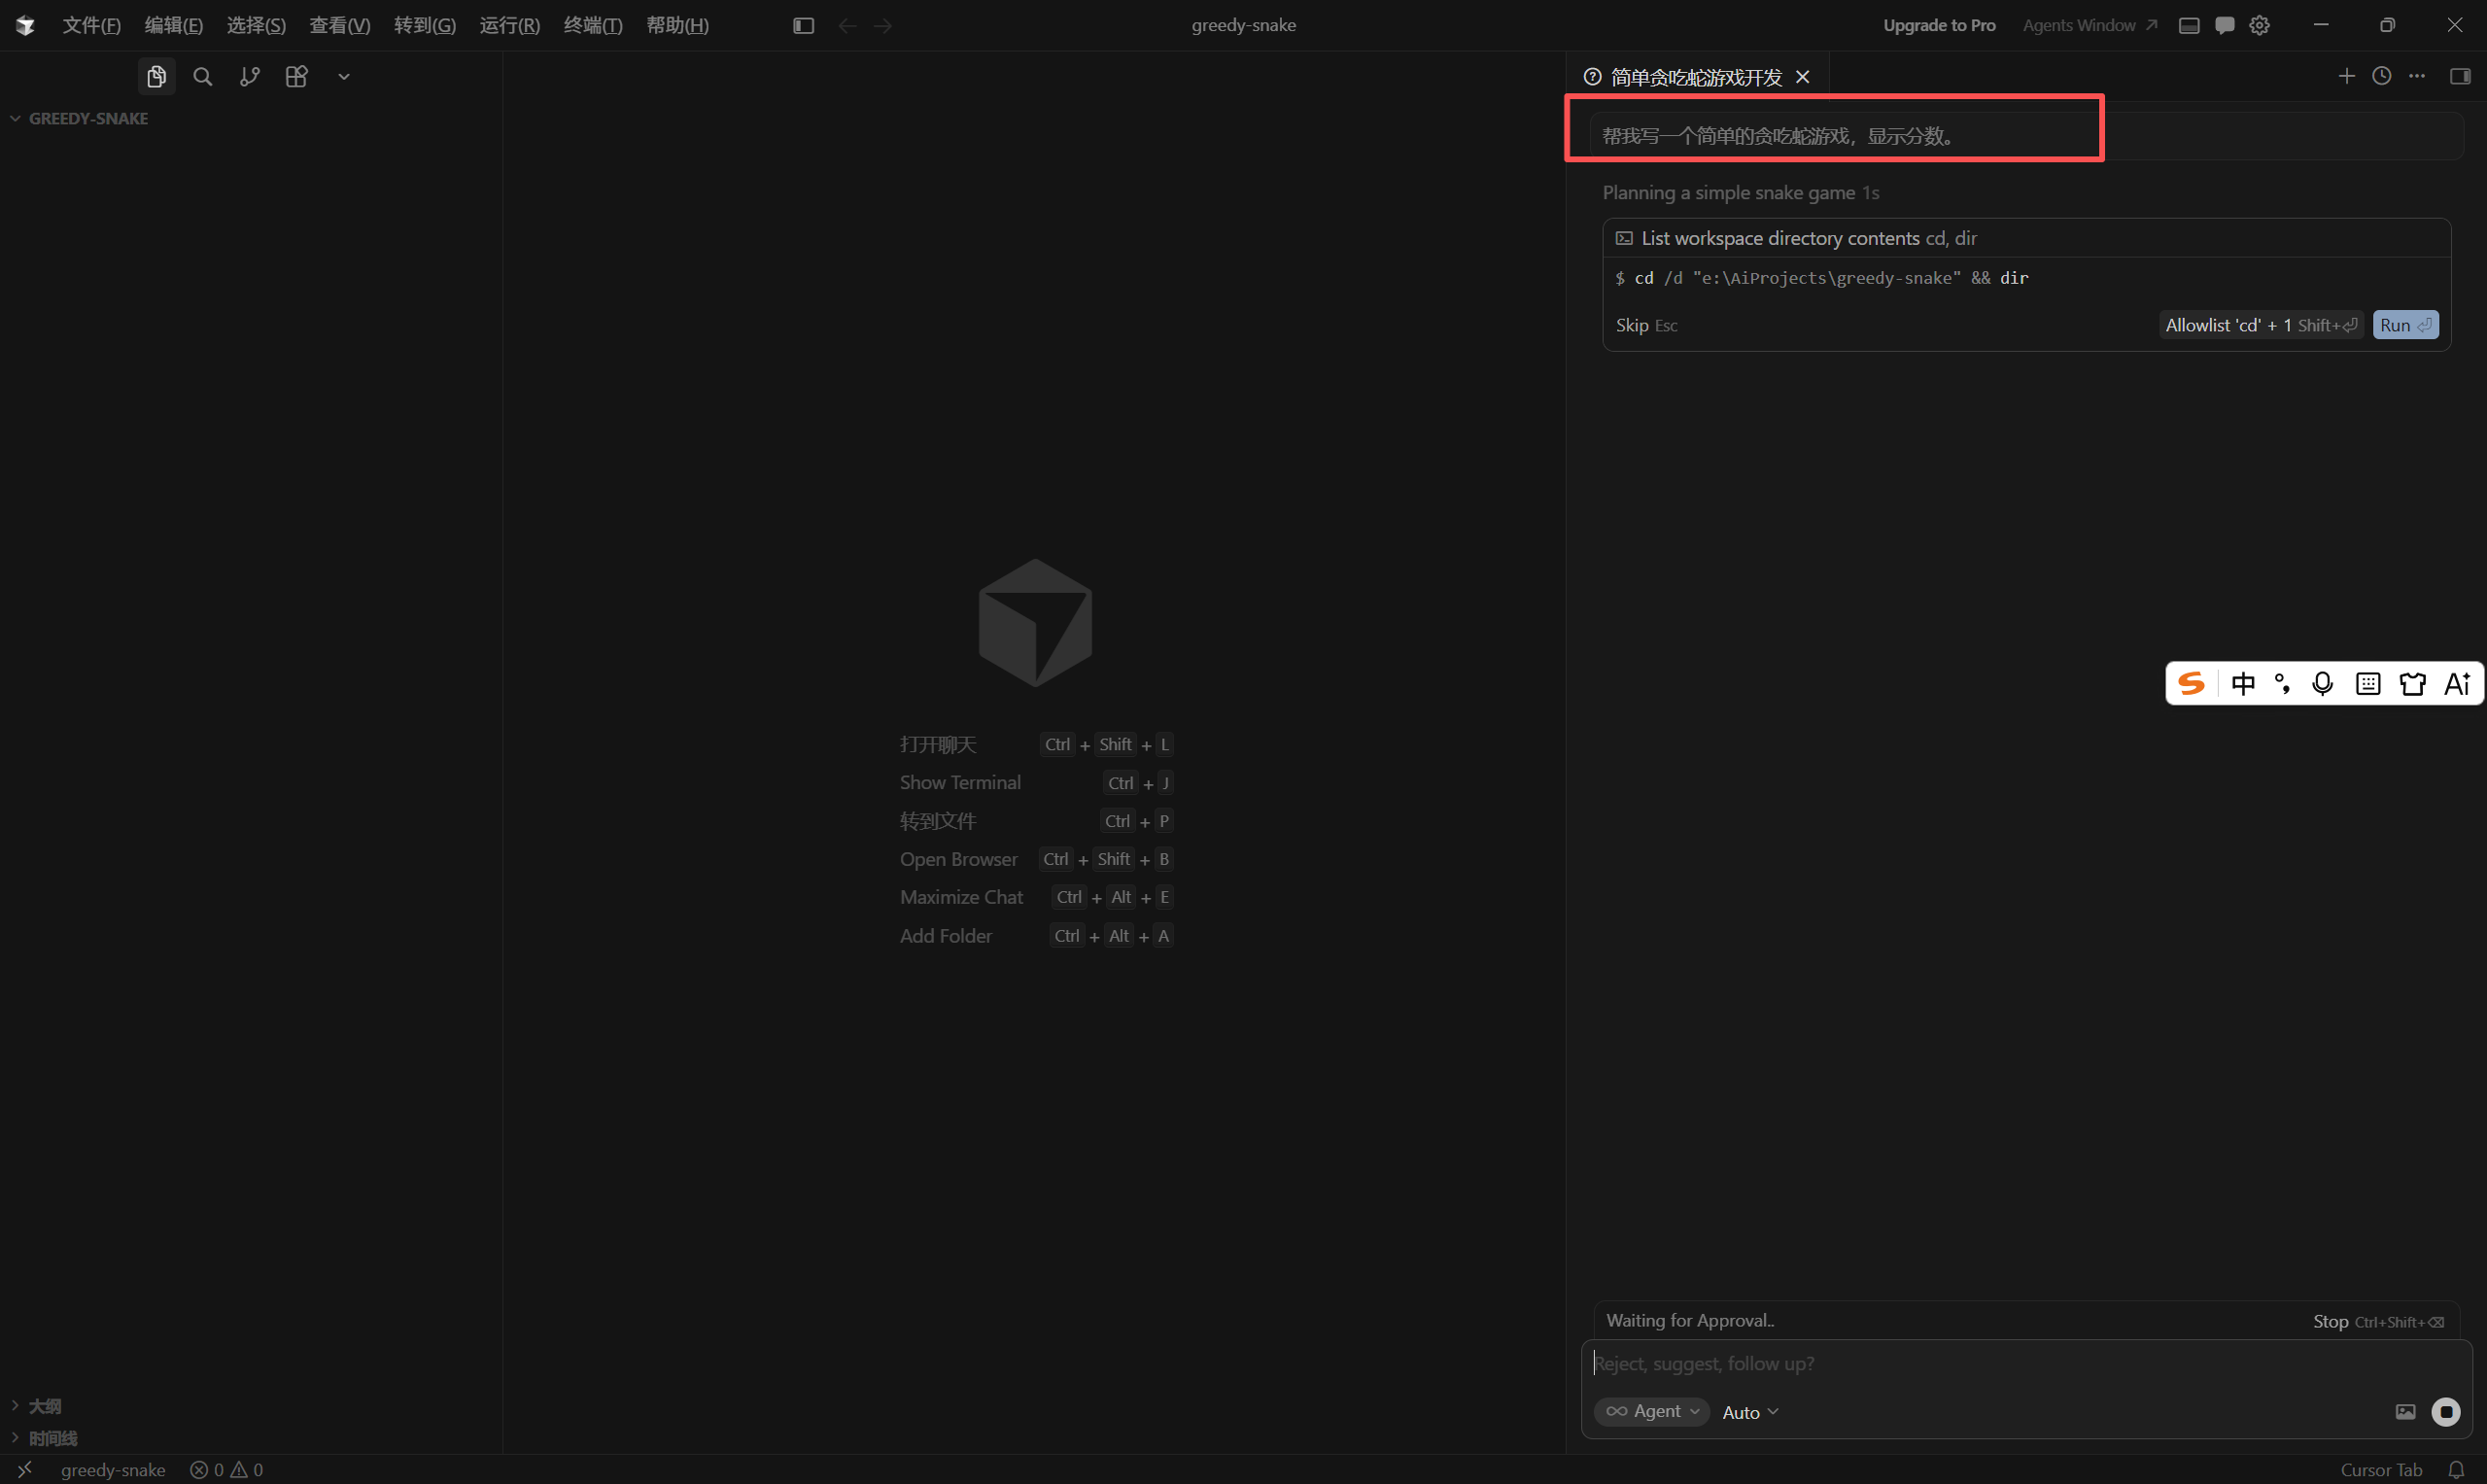Select the 简单贪吃蛇游戏开发 chat tab
The image size is (2487, 1484).
pos(1696,77)
